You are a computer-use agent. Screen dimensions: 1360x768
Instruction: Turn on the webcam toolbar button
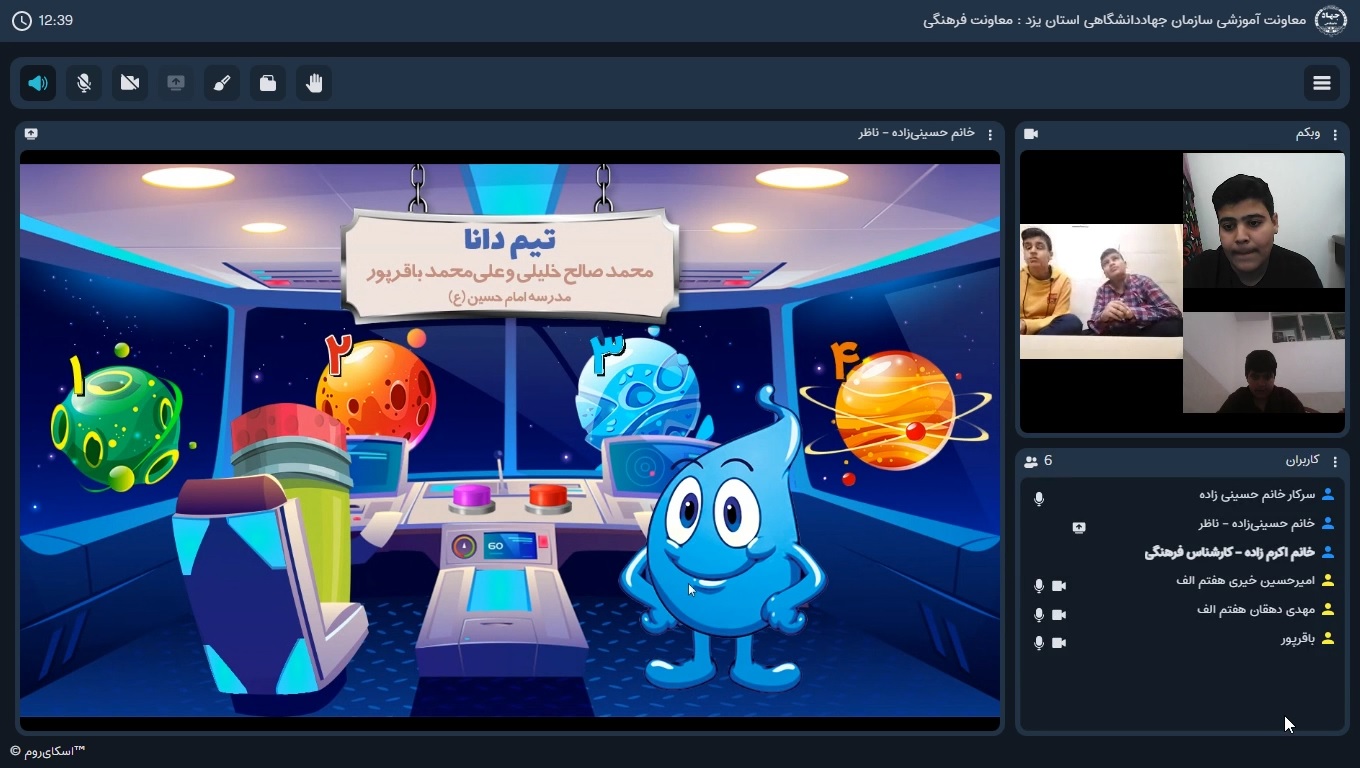[x=130, y=83]
